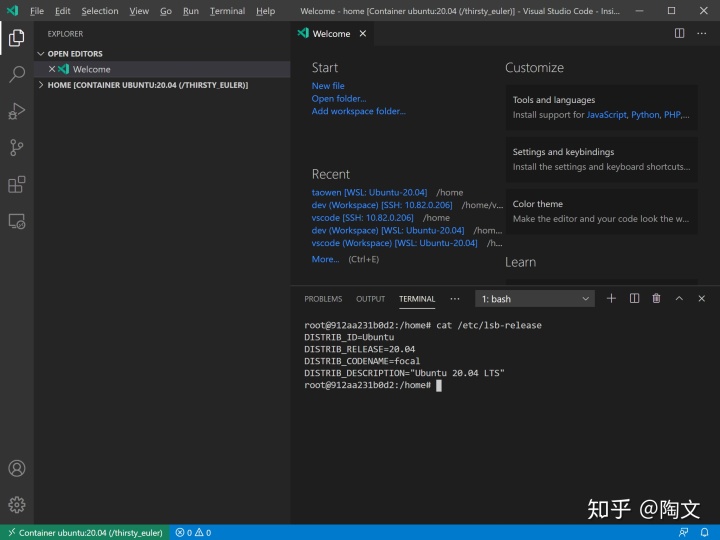Viewport: 720px width, 540px height.
Task: Open recent dev (Workspace) [SSH: 10.82.0.206]
Action: [382, 205]
